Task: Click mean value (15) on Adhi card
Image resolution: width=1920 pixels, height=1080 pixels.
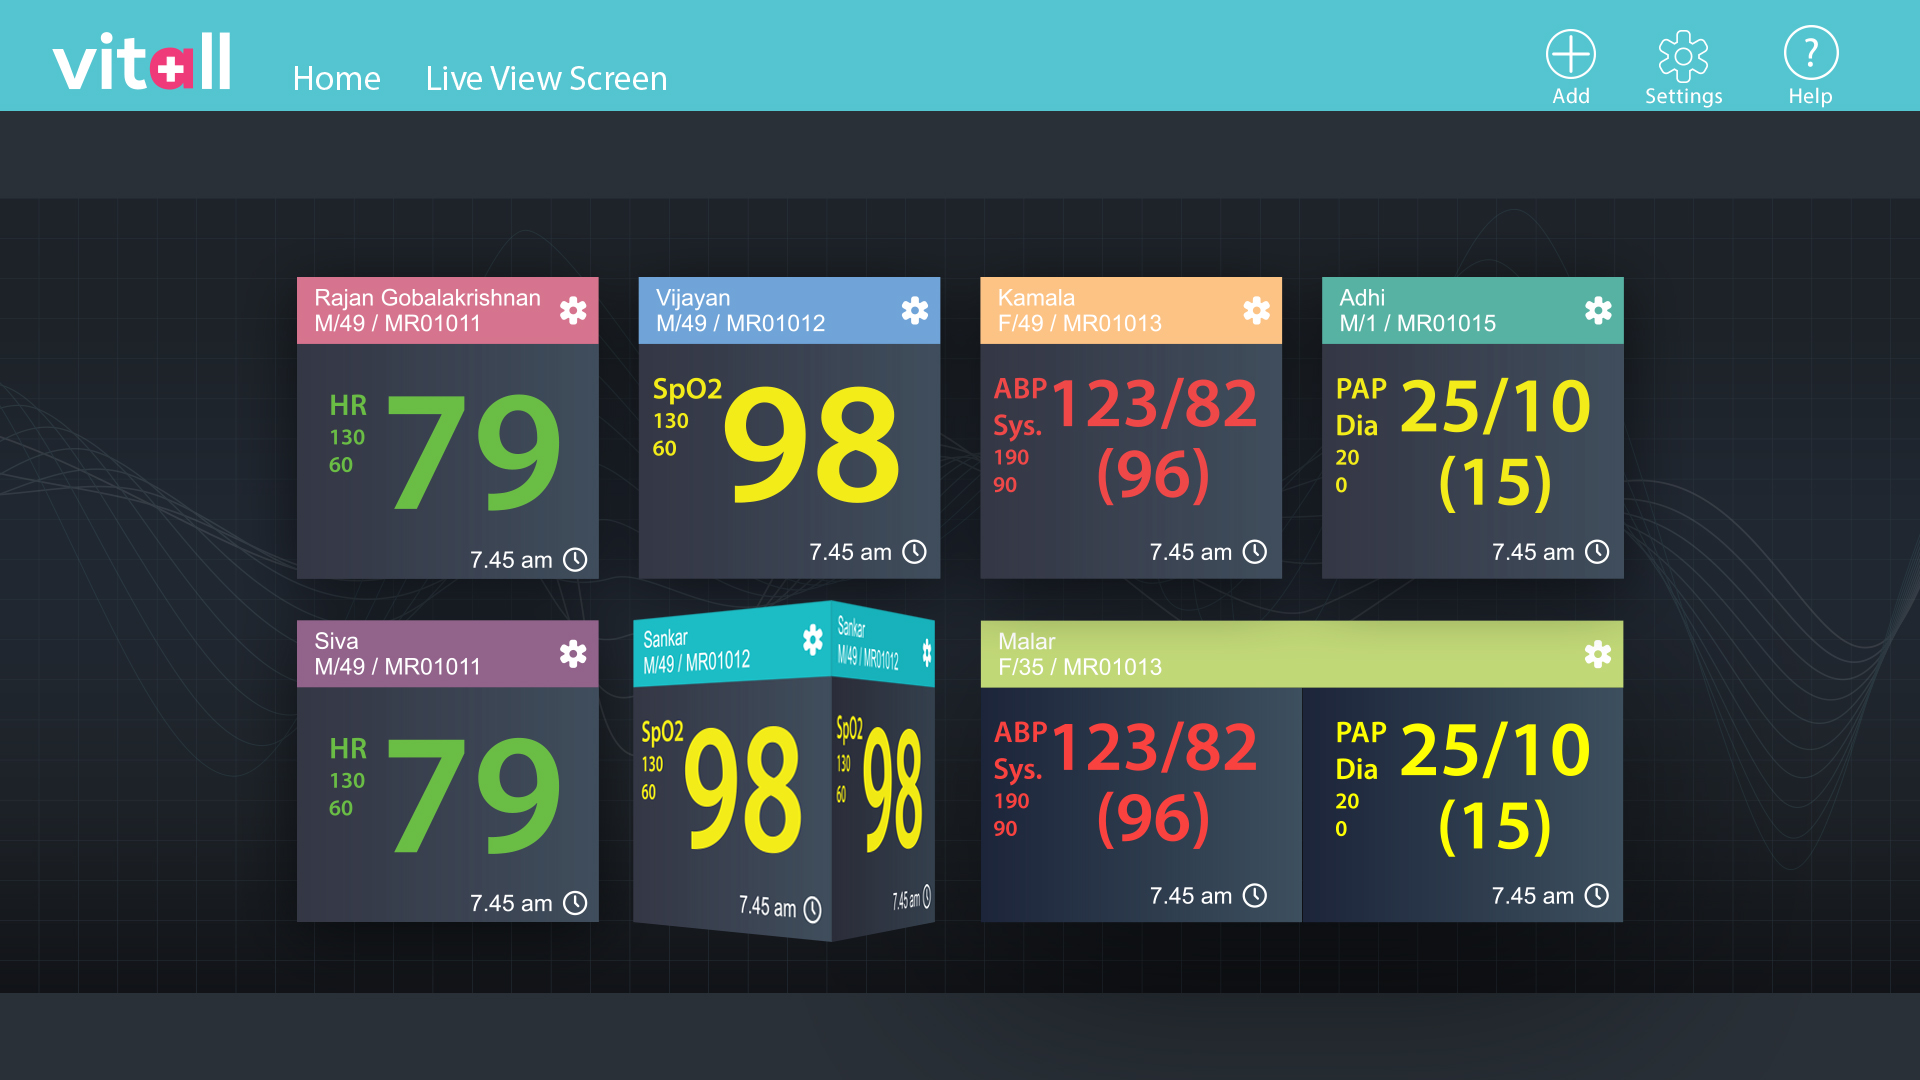Action: pyautogui.click(x=1495, y=482)
